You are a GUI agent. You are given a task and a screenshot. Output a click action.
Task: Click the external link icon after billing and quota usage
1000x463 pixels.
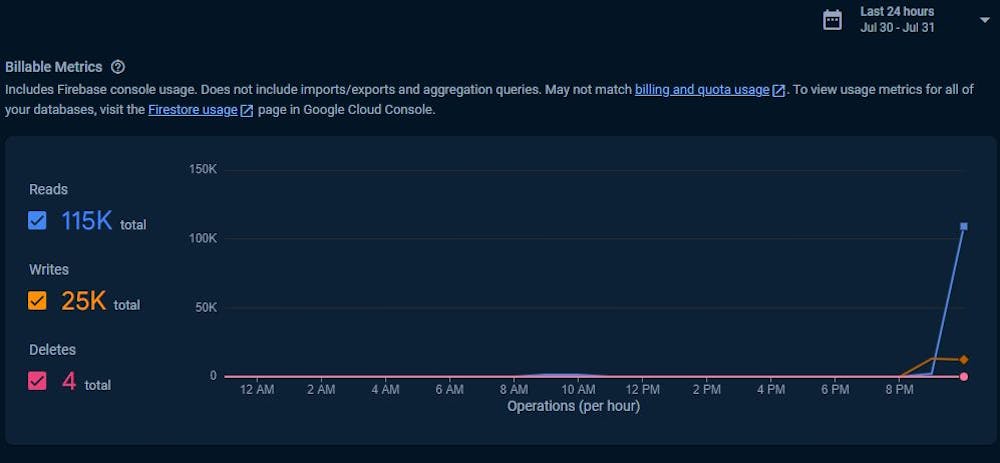[x=778, y=91]
